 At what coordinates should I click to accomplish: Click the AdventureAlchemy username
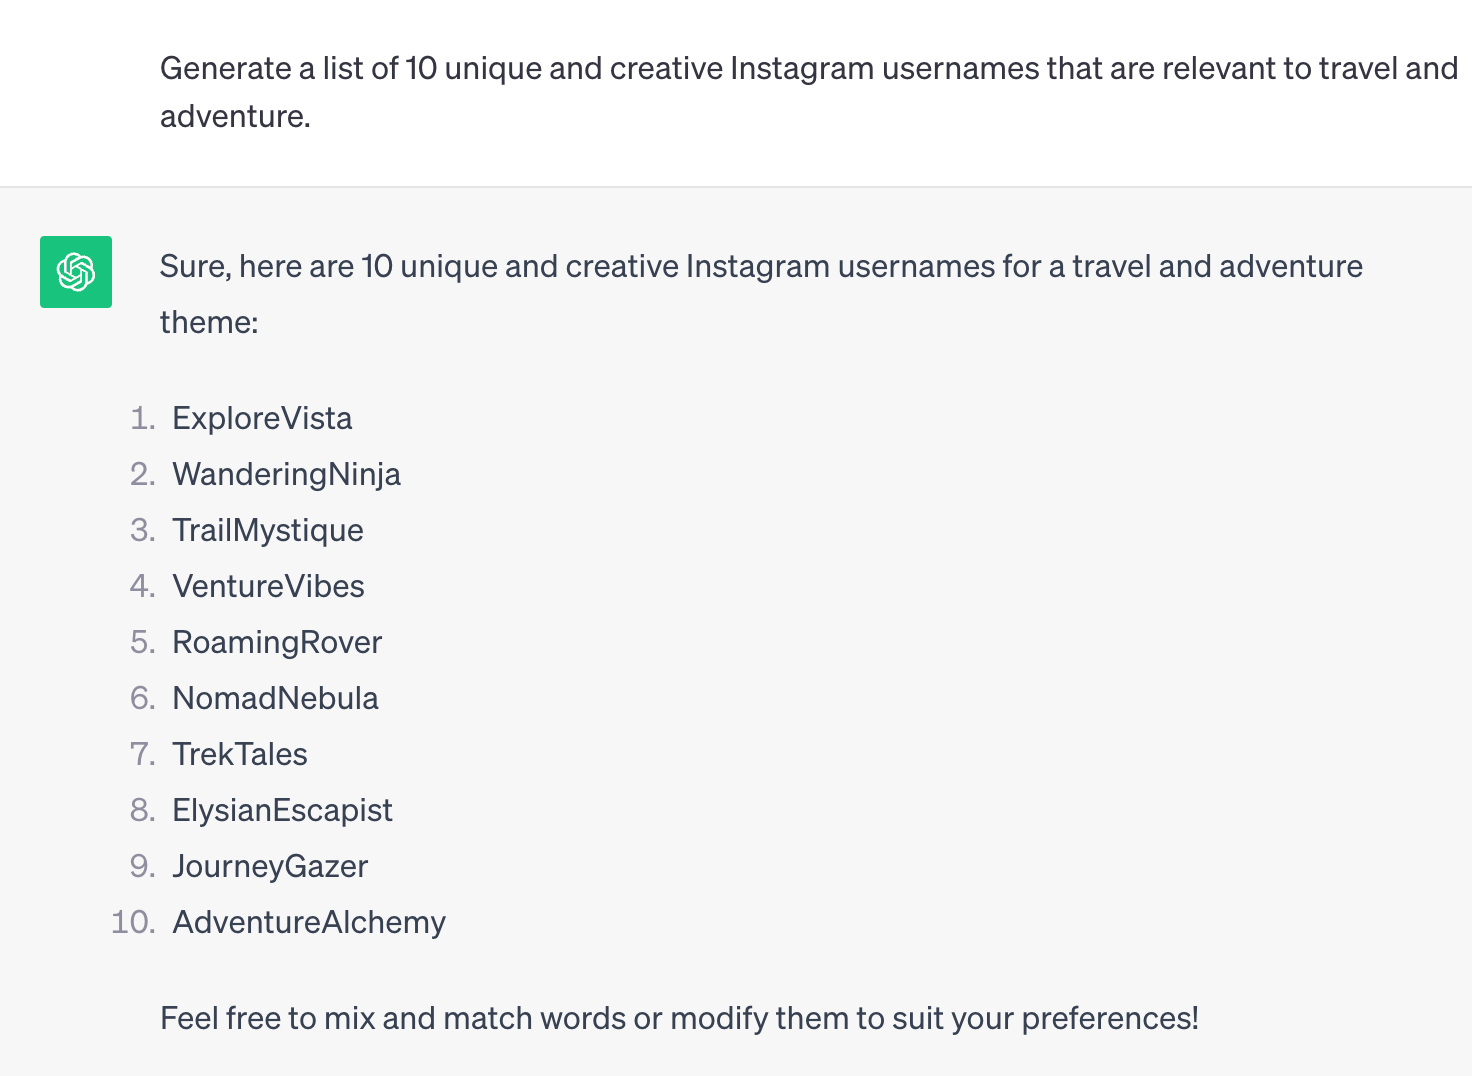(x=309, y=923)
